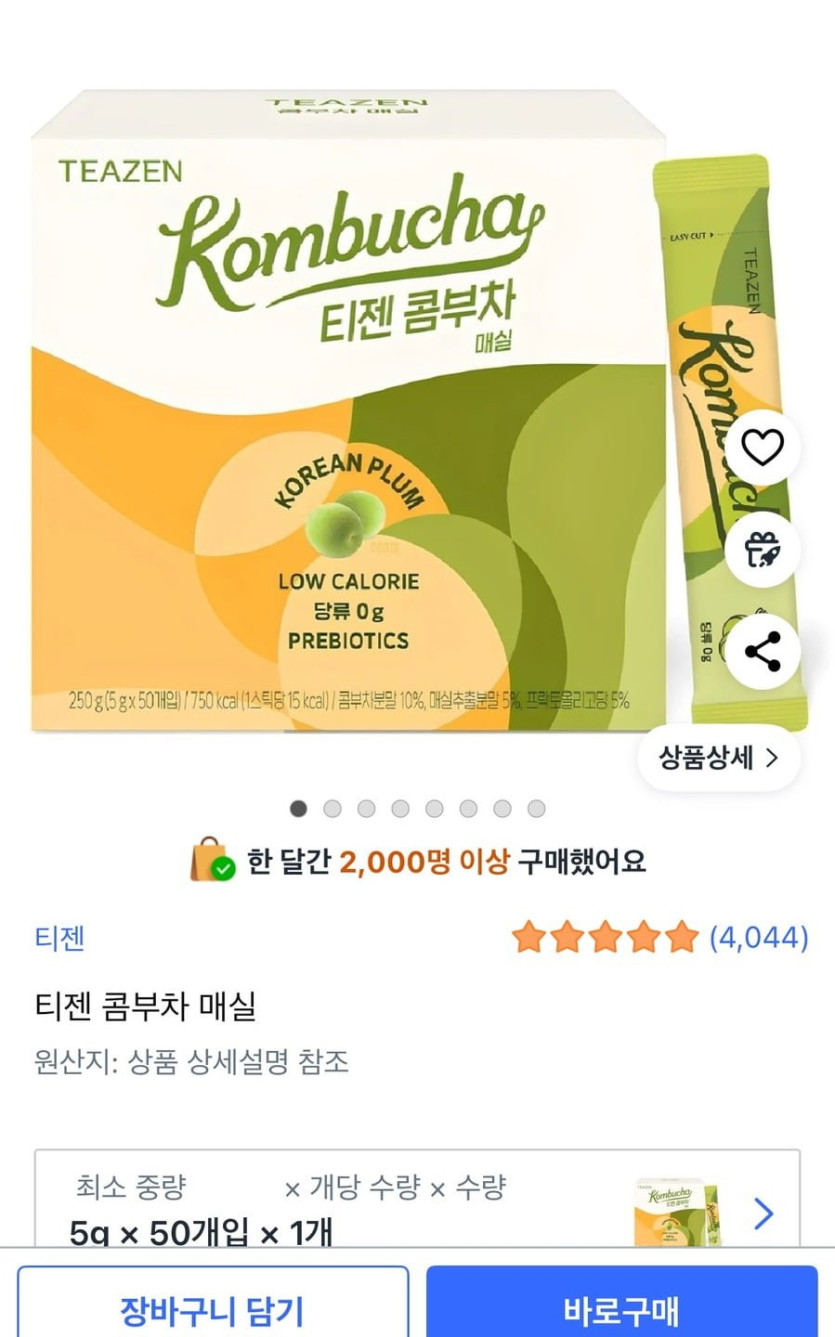Image resolution: width=835 pixels, height=1337 pixels.
Task: Open the 상품상세 product details button
Action: coord(719,758)
